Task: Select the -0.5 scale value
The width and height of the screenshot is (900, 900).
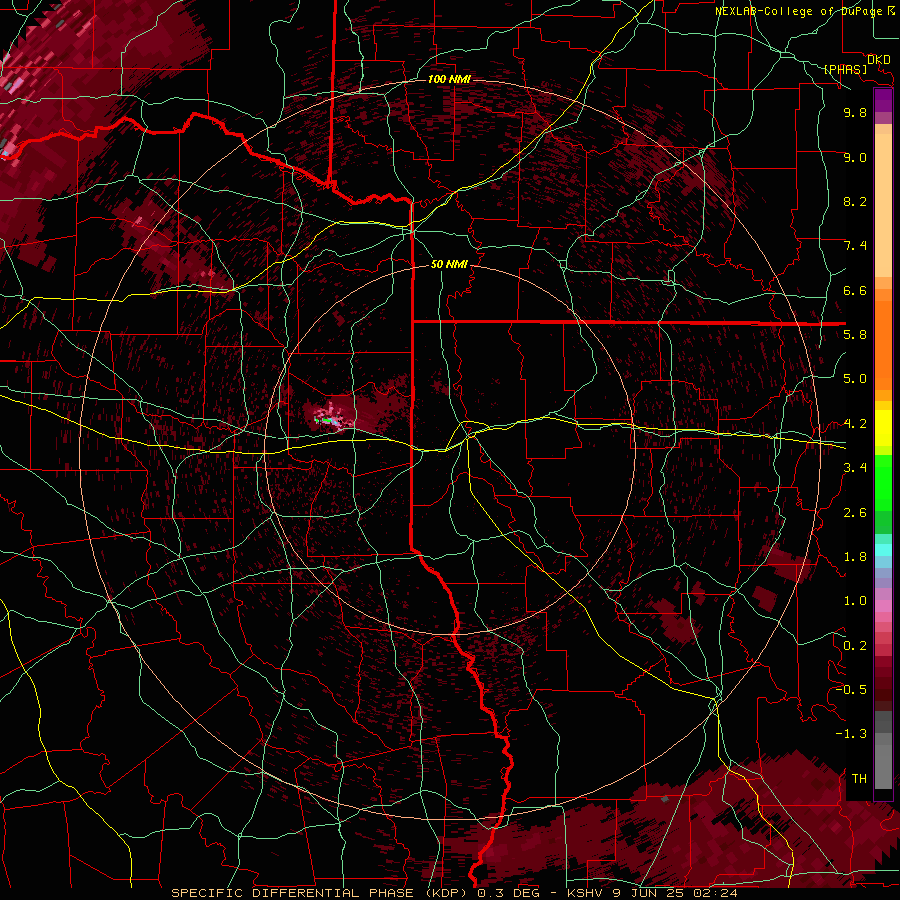Action: 851,690
